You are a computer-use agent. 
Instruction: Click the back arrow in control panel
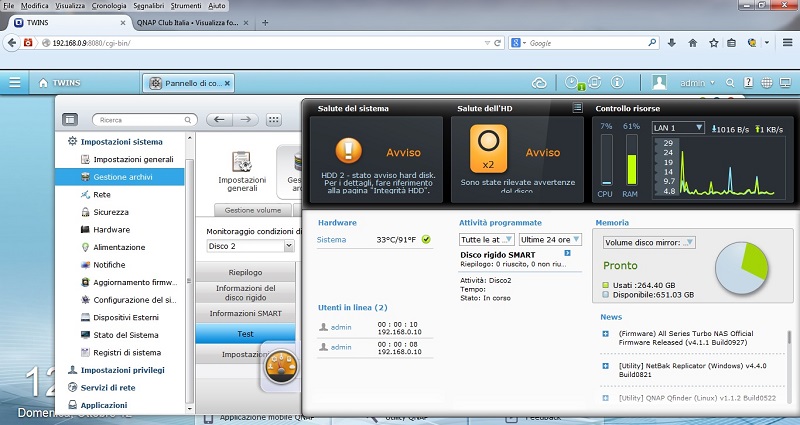[220, 119]
